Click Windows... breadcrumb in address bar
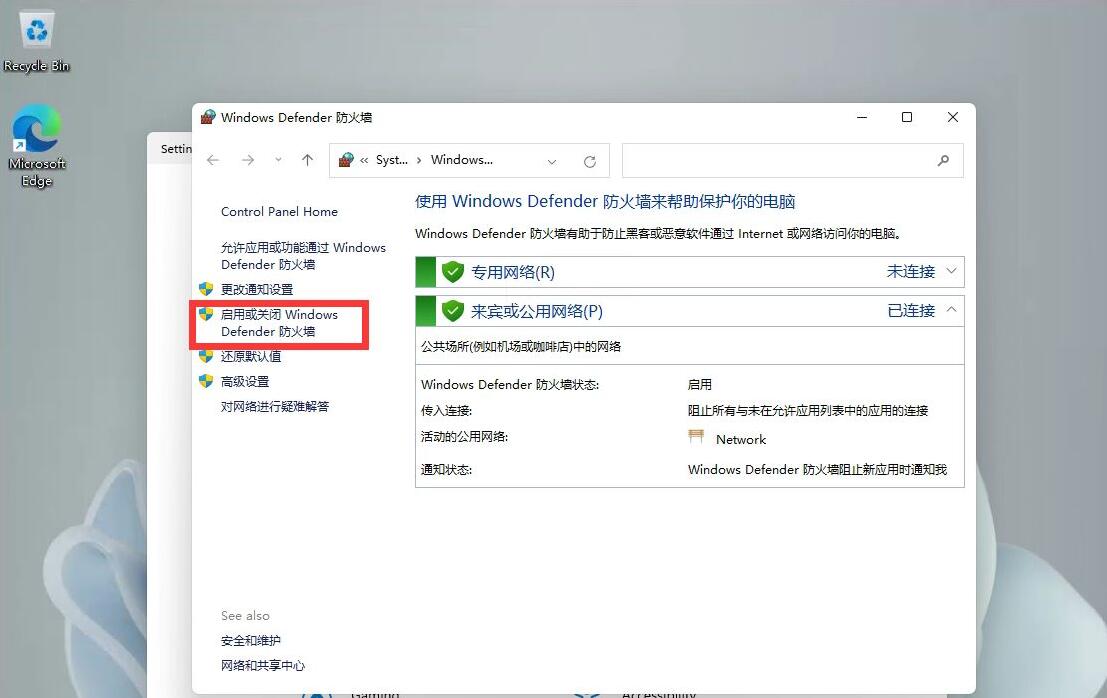This screenshot has height=698, width=1107. click(462, 160)
